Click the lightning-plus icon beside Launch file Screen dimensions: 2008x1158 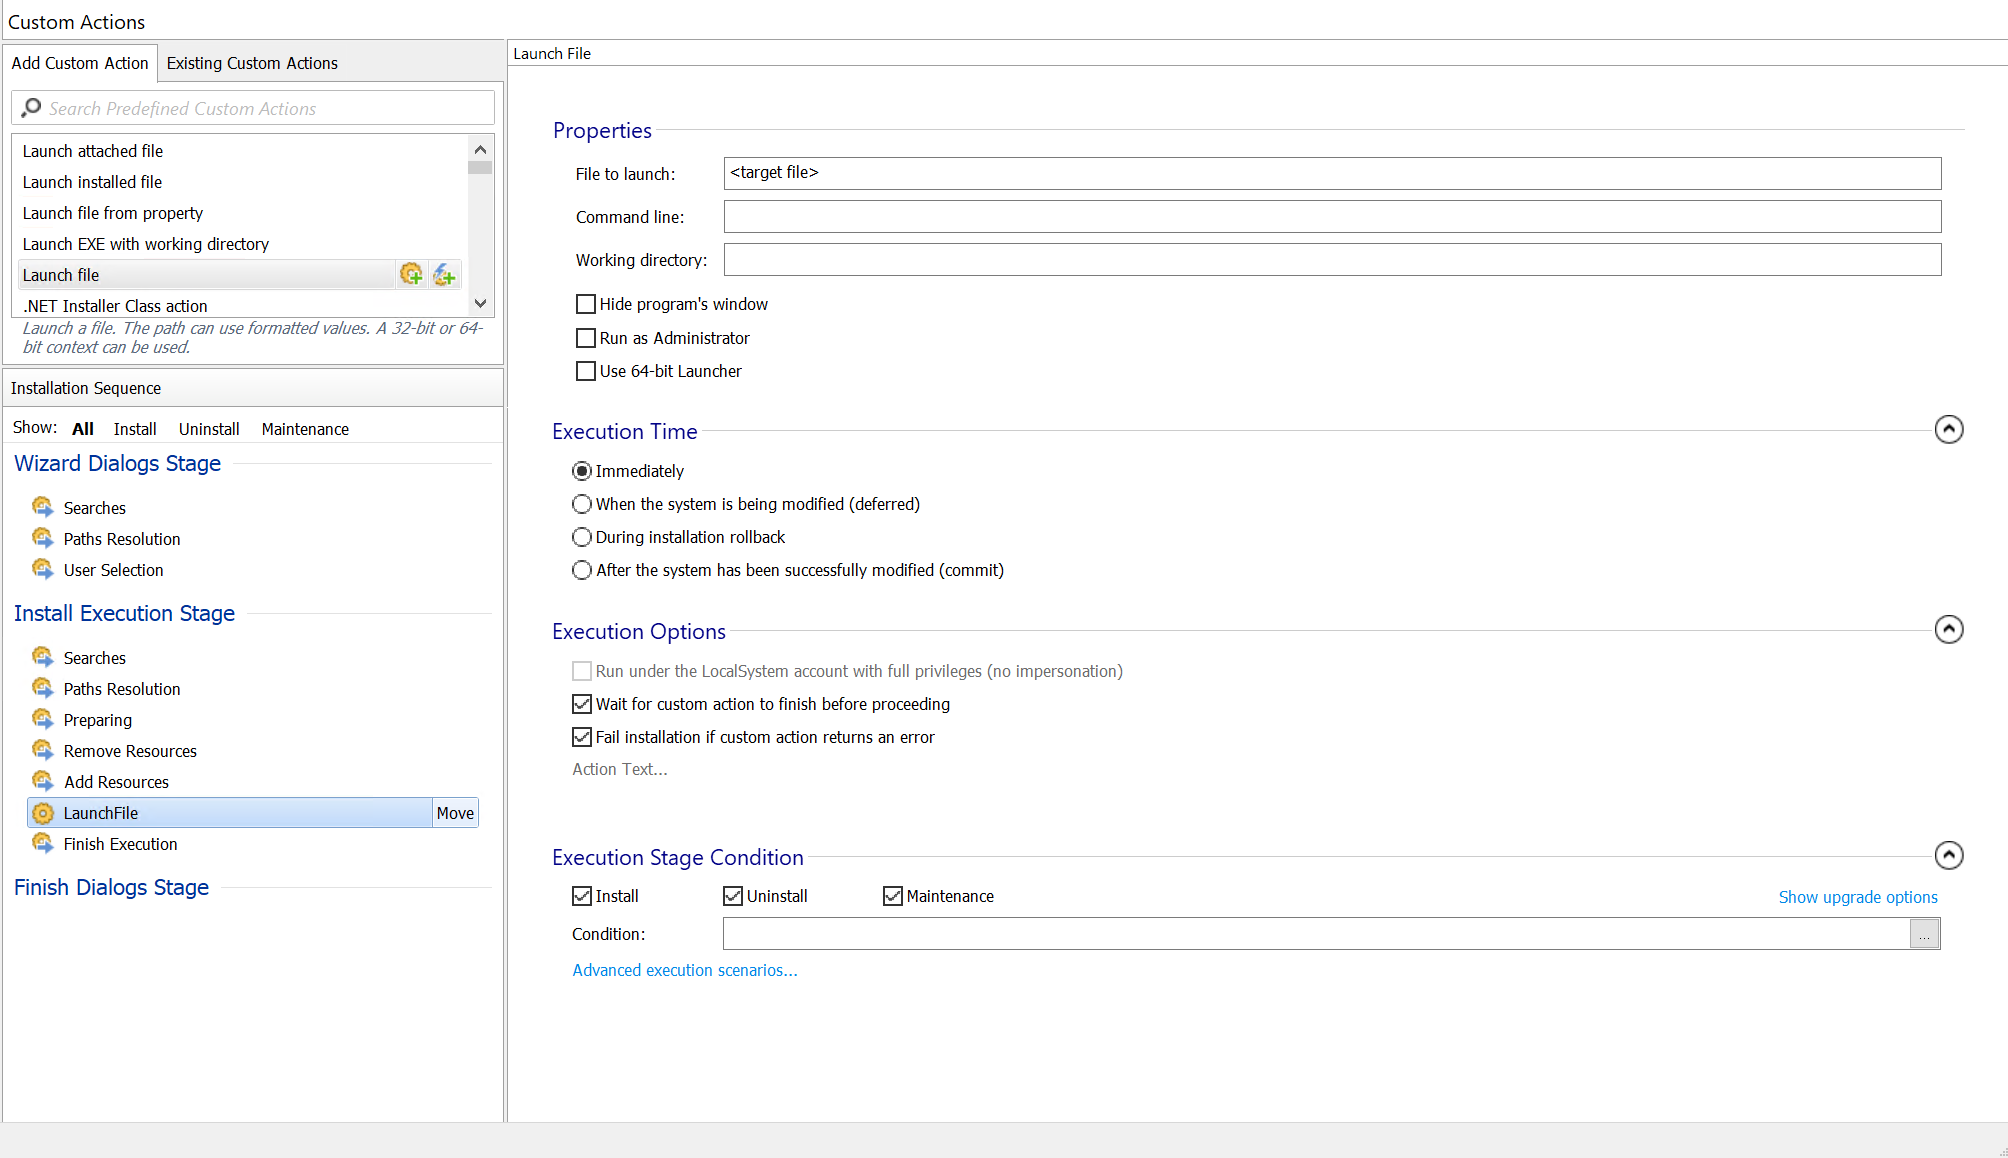coord(444,274)
